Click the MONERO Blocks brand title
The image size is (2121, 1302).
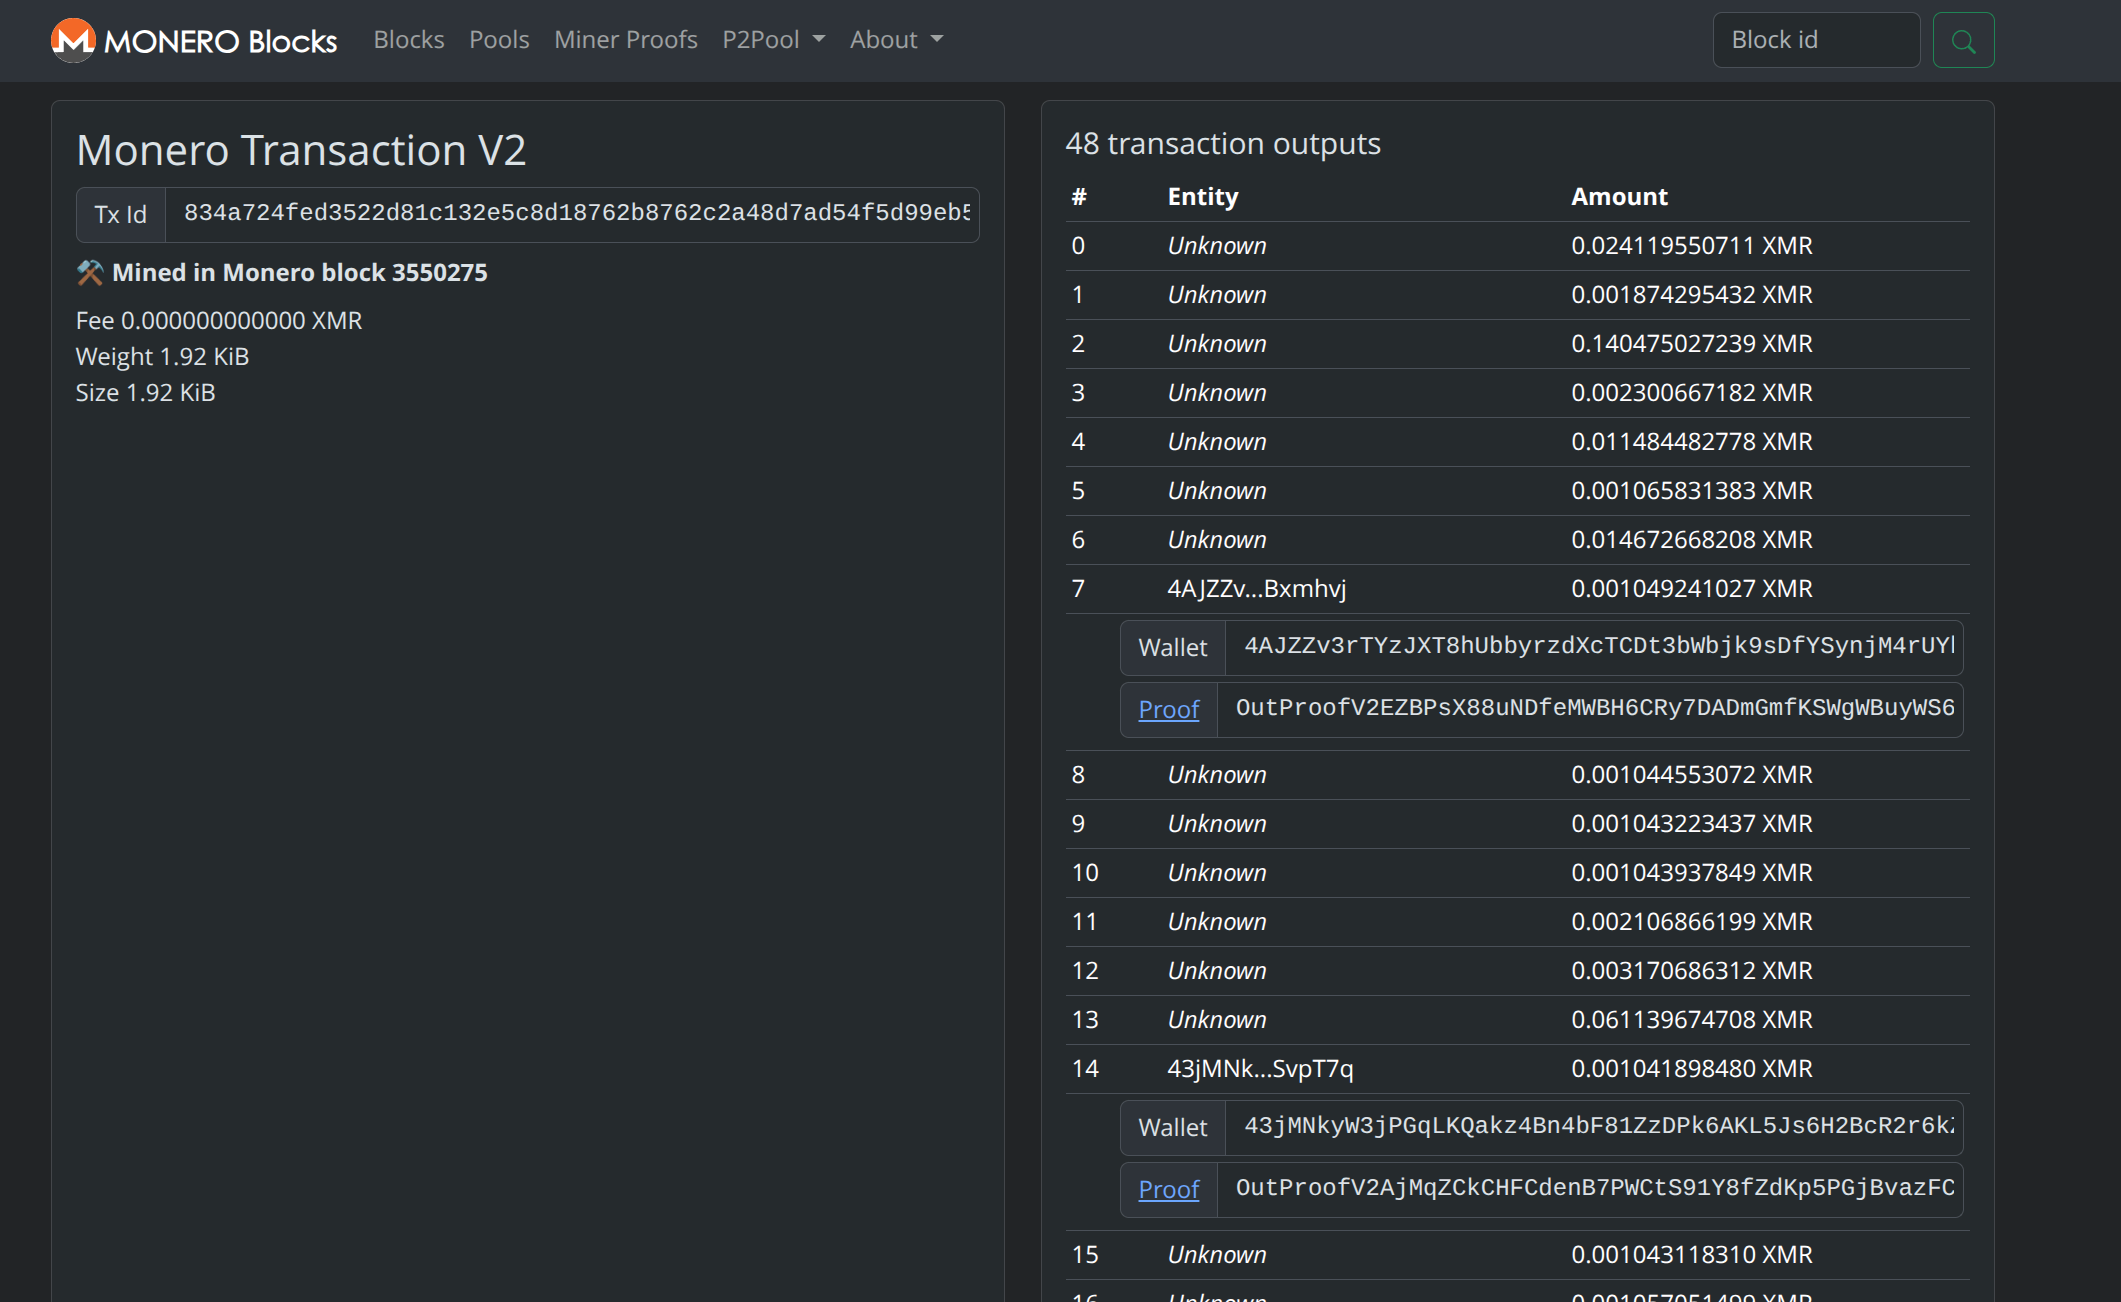pyautogui.click(x=220, y=41)
